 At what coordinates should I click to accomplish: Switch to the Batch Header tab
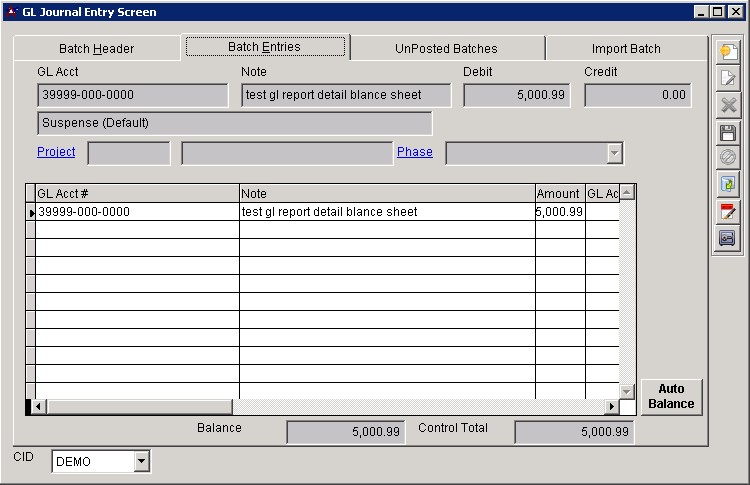(96, 48)
